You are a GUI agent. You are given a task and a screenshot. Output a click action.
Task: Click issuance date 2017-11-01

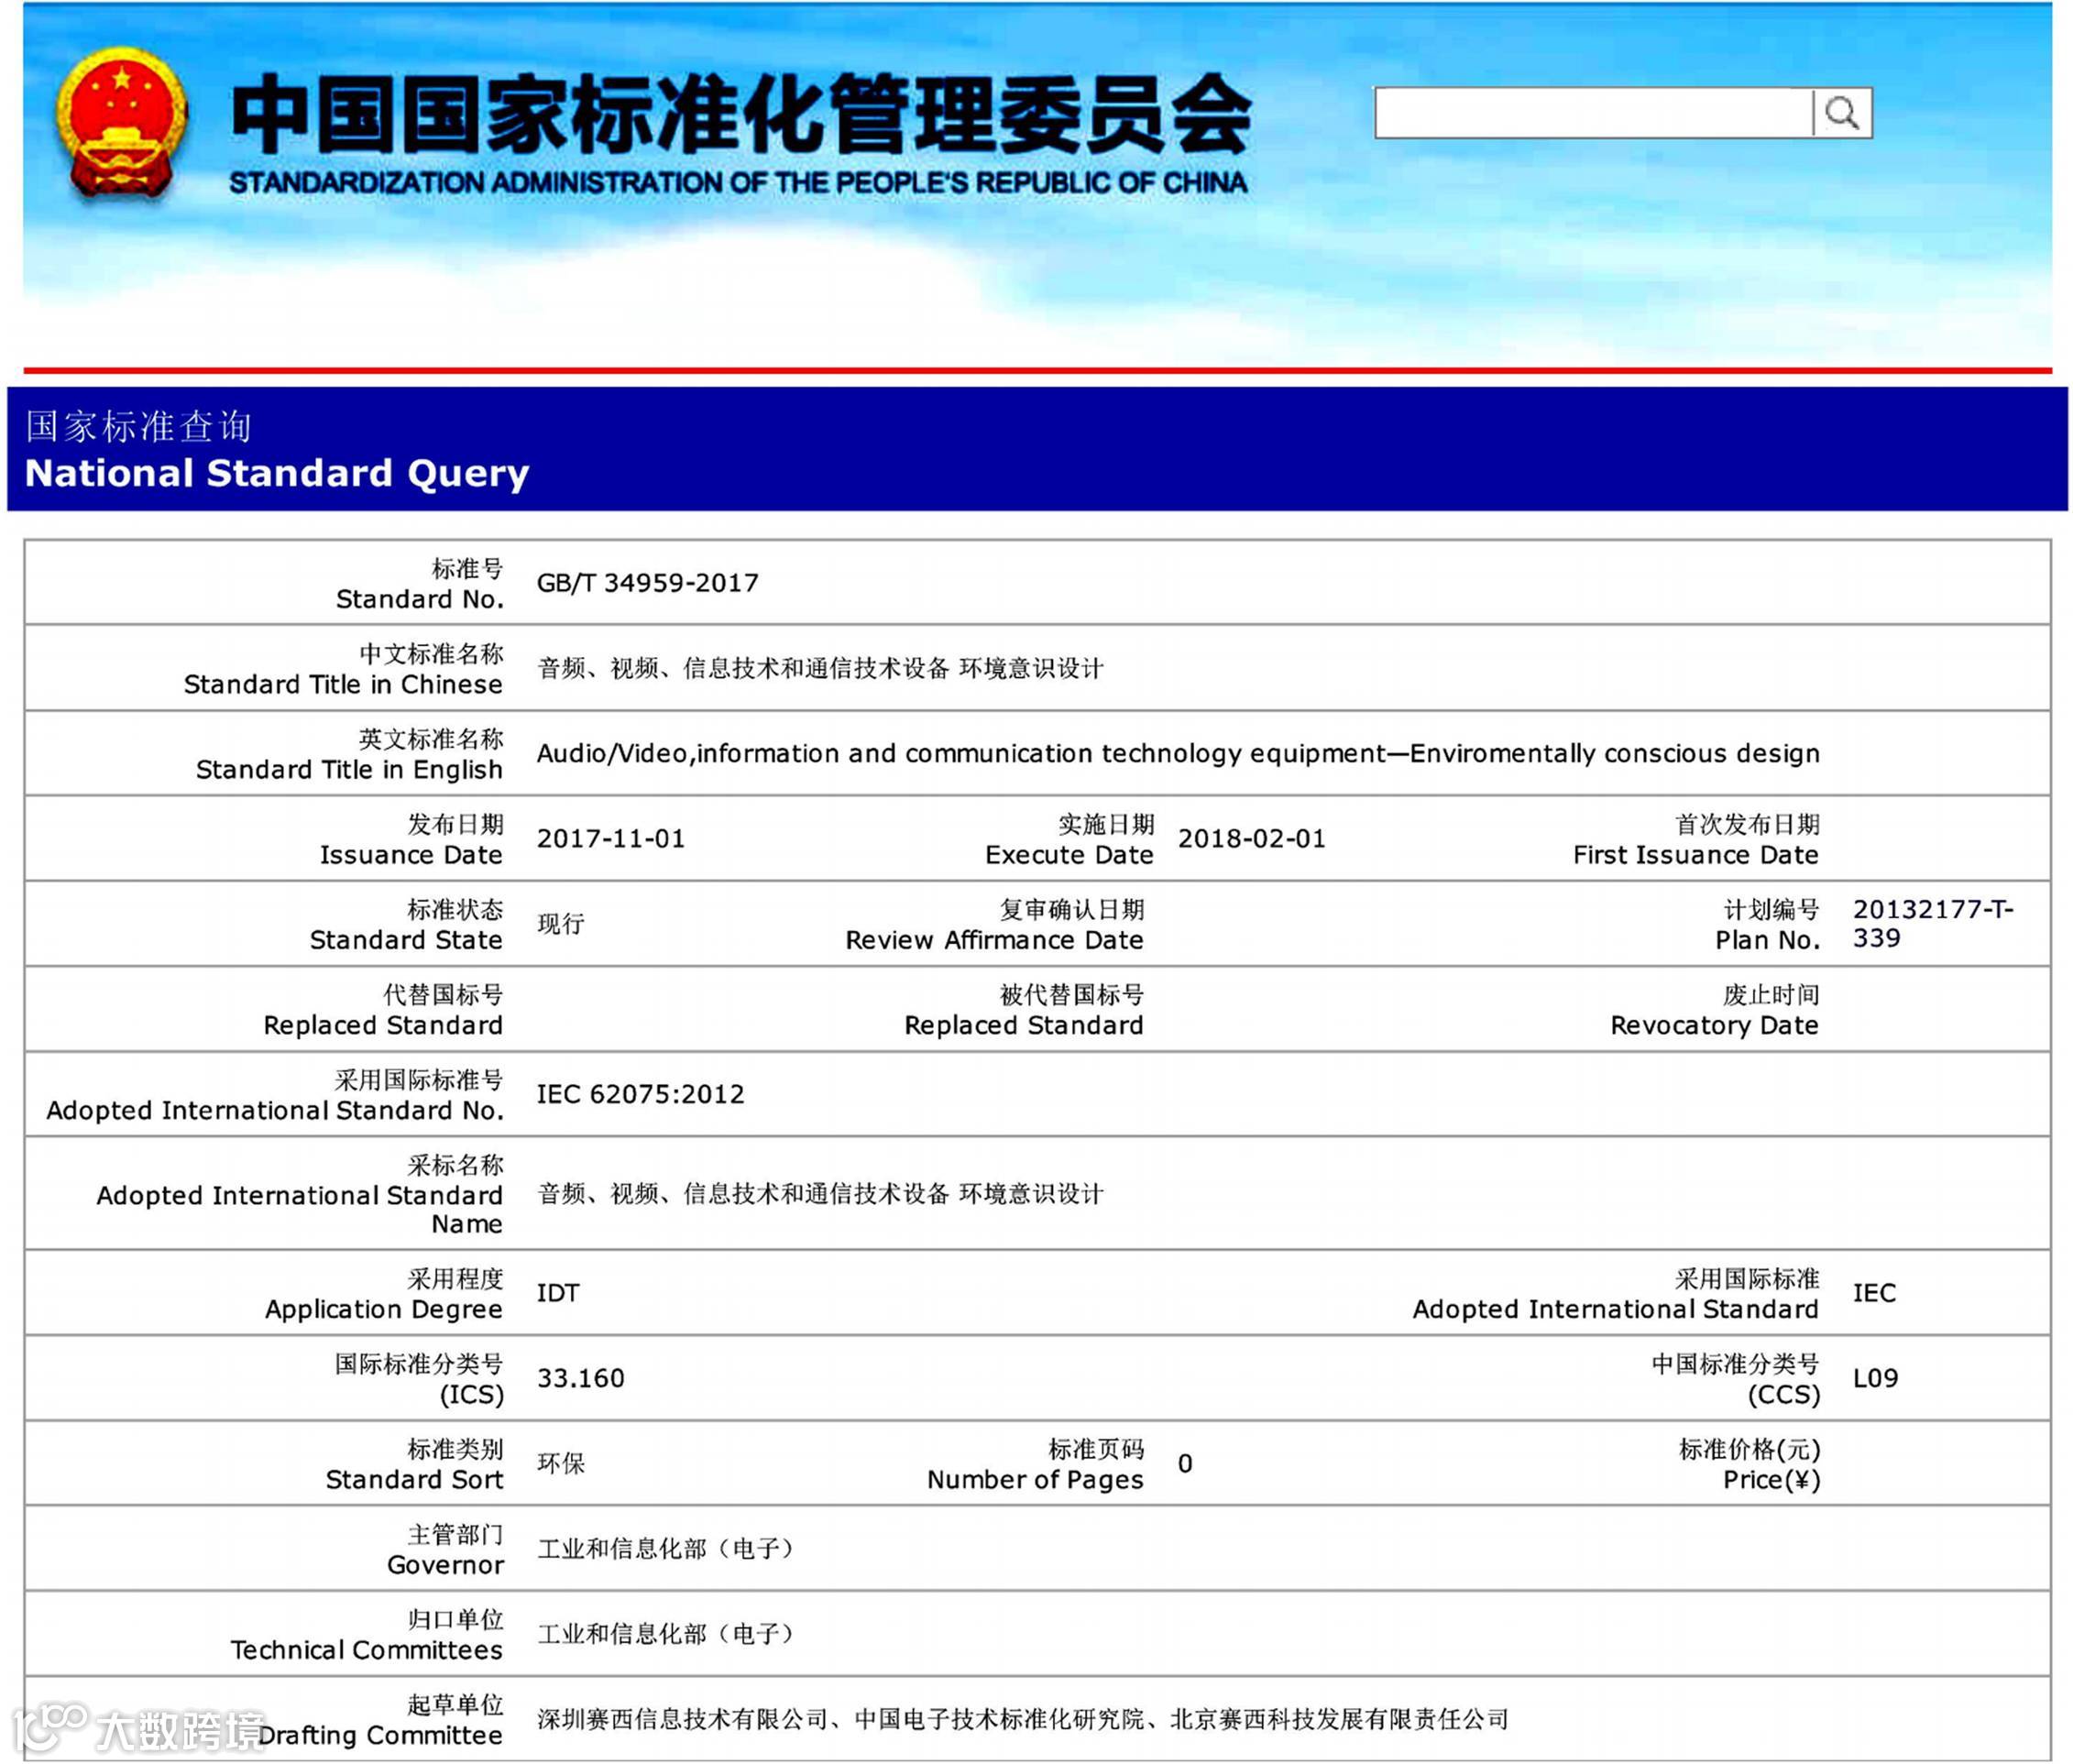coord(611,838)
